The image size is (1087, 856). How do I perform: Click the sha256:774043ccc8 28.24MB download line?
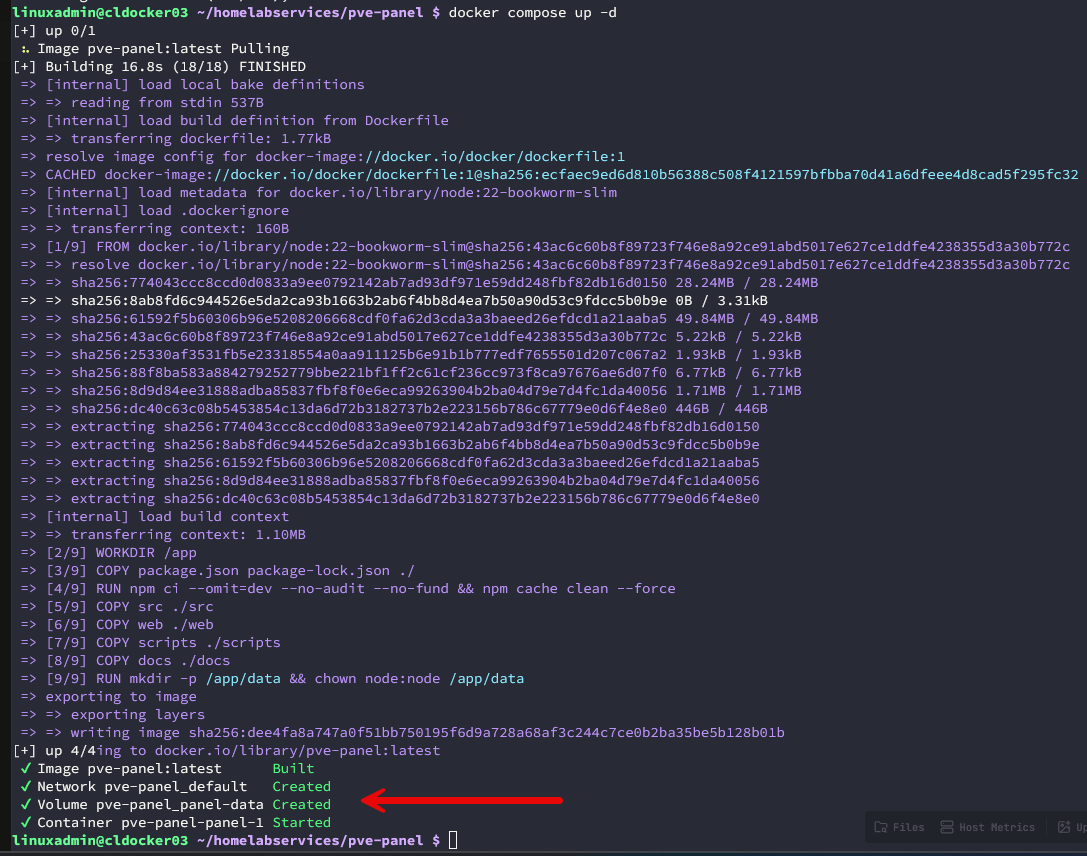pos(419,283)
